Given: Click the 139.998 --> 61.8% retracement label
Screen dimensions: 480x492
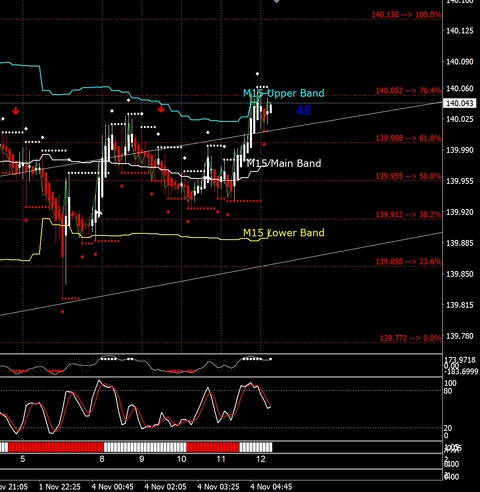Looking at the screenshot, I should pos(408,138).
